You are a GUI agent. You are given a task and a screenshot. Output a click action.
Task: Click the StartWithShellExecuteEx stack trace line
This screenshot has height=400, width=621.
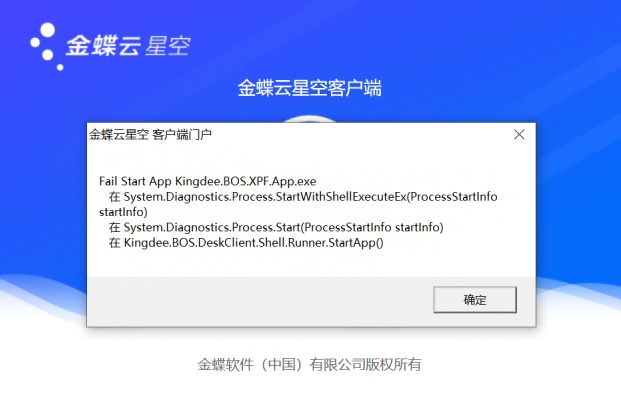click(x=303, y=197)
